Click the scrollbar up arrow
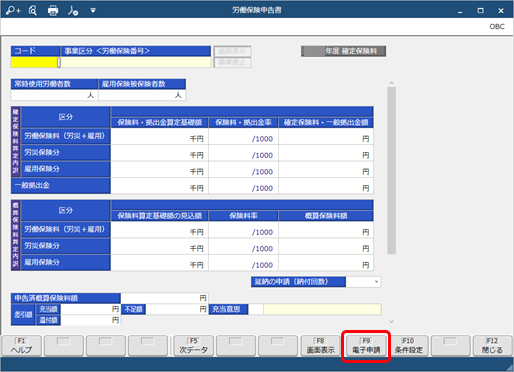 coord(392,83)
